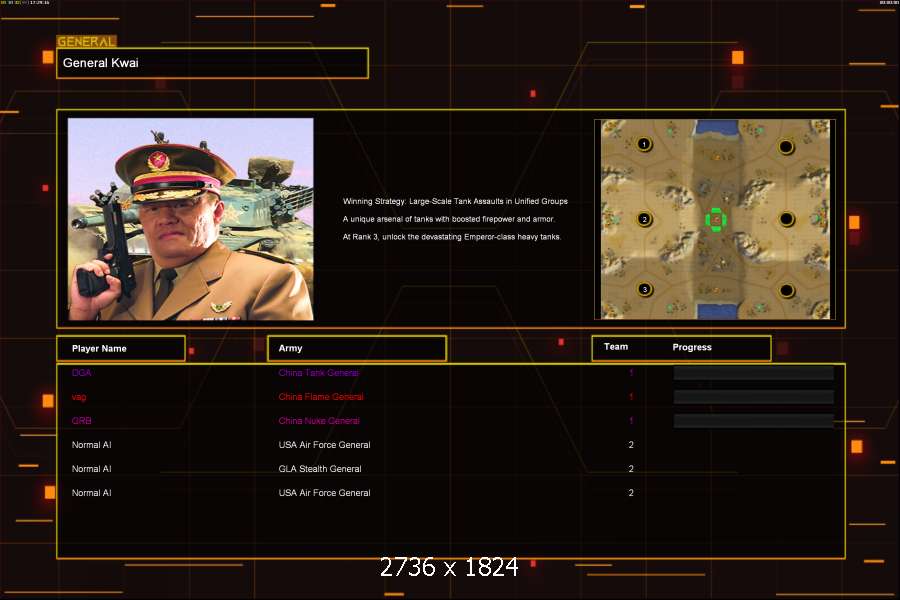The height and width of the screenshot is (600, 900).
Task: Select the GLA Stealth General entry
Action: click(x=320, y=469)
